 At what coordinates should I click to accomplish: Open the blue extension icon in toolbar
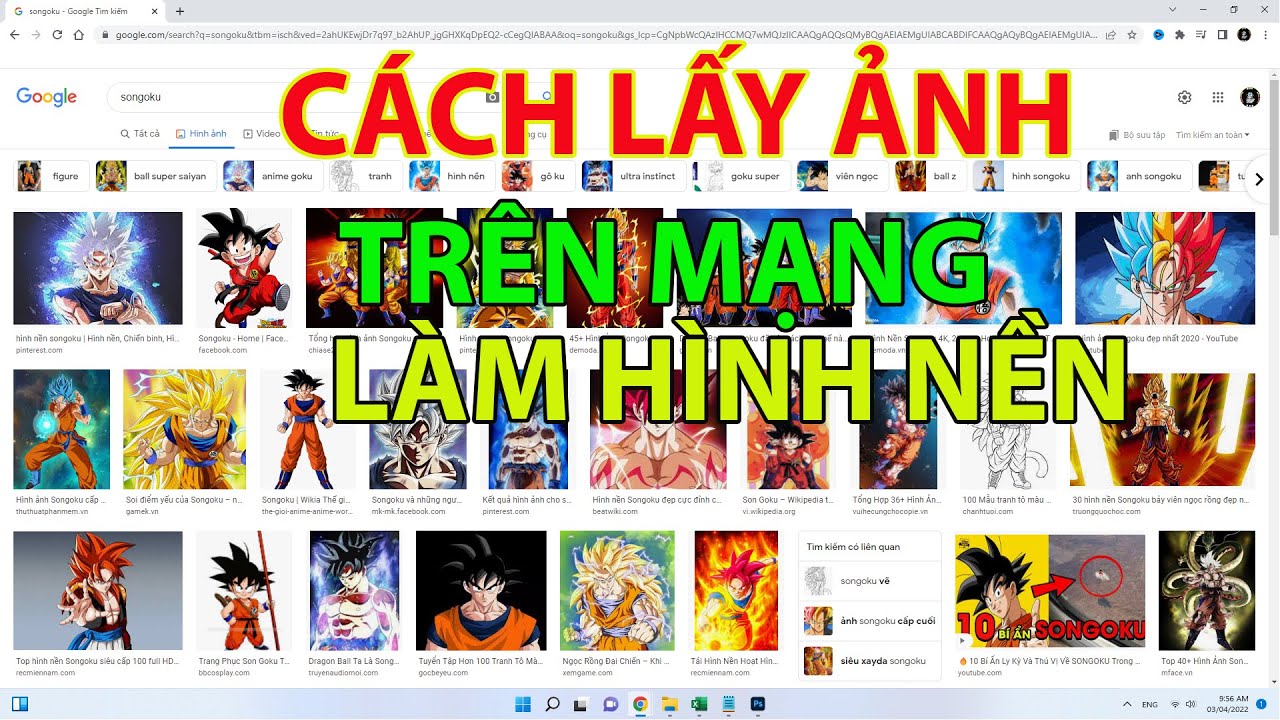(x=1158, y=34)
